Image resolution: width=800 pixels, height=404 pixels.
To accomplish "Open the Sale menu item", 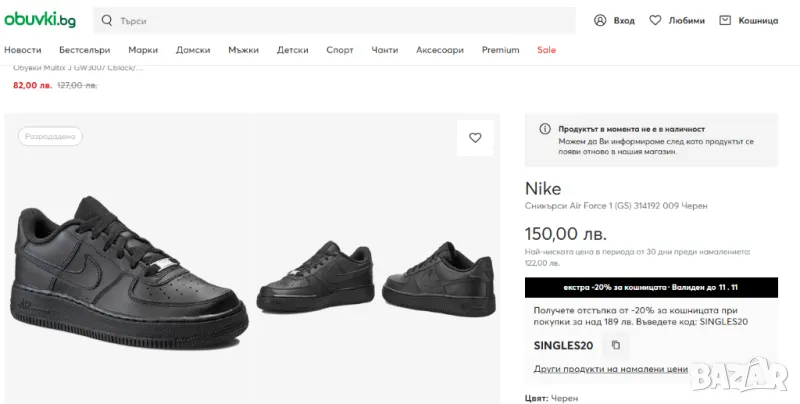I will 546,50.
